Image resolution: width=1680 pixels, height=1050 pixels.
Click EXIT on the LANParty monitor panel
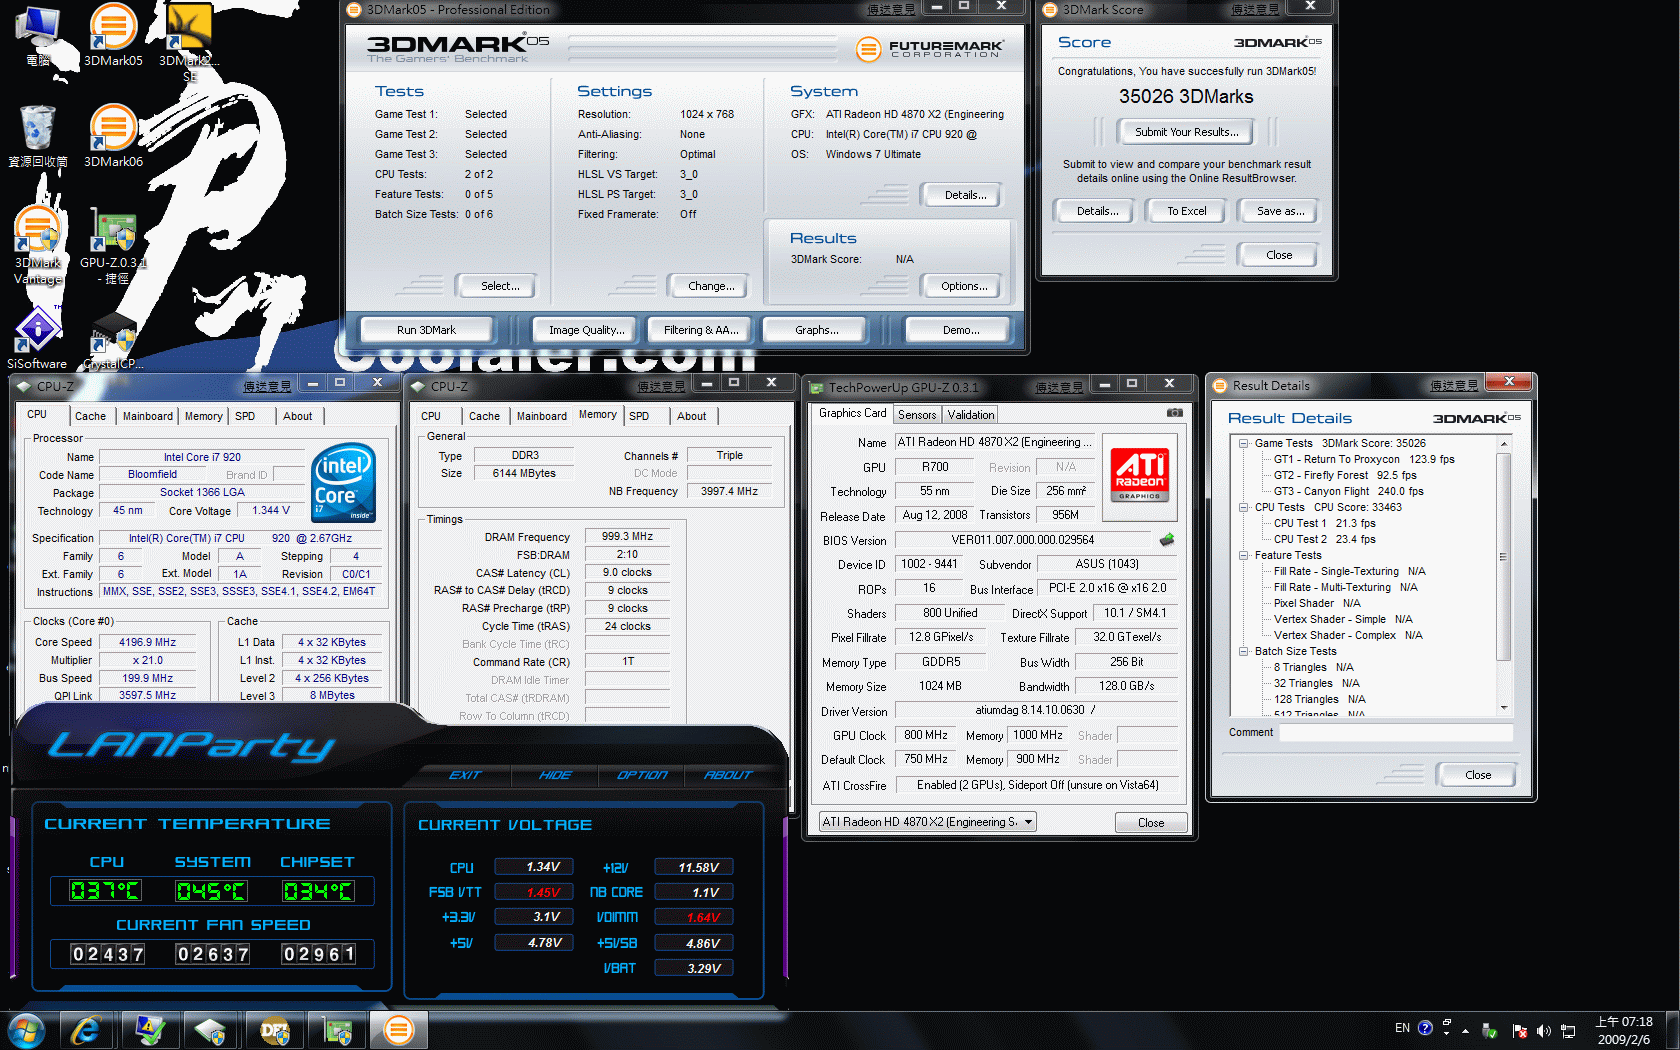tap(465, 775)
